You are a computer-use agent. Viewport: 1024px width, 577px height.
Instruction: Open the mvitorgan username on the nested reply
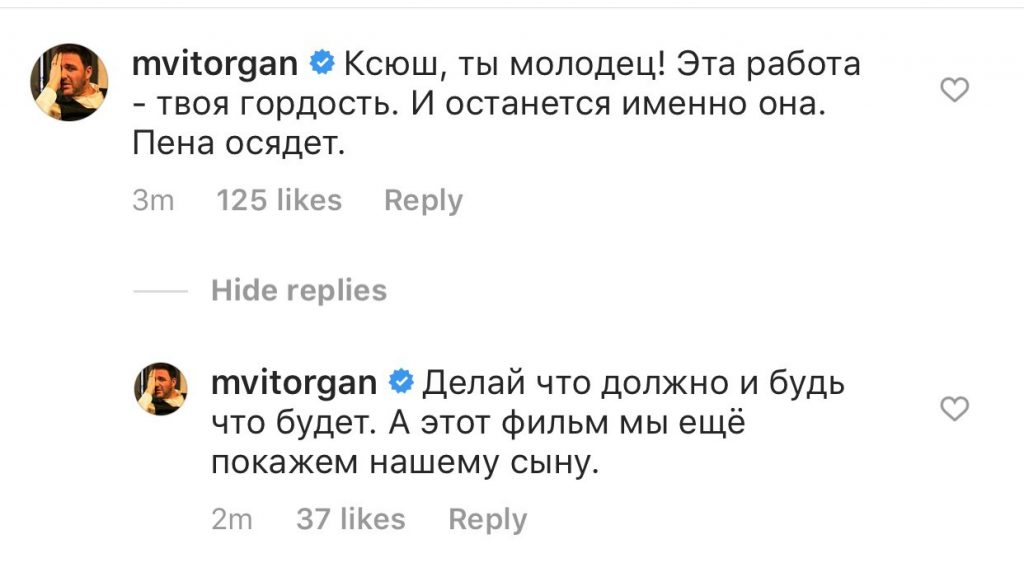tap(294, 383)
